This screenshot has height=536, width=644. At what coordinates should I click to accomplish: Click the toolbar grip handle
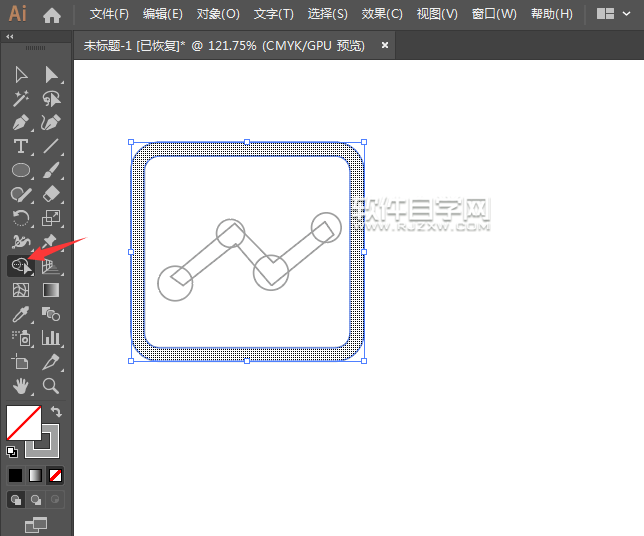pyautogui.click(x=36, y=48)
